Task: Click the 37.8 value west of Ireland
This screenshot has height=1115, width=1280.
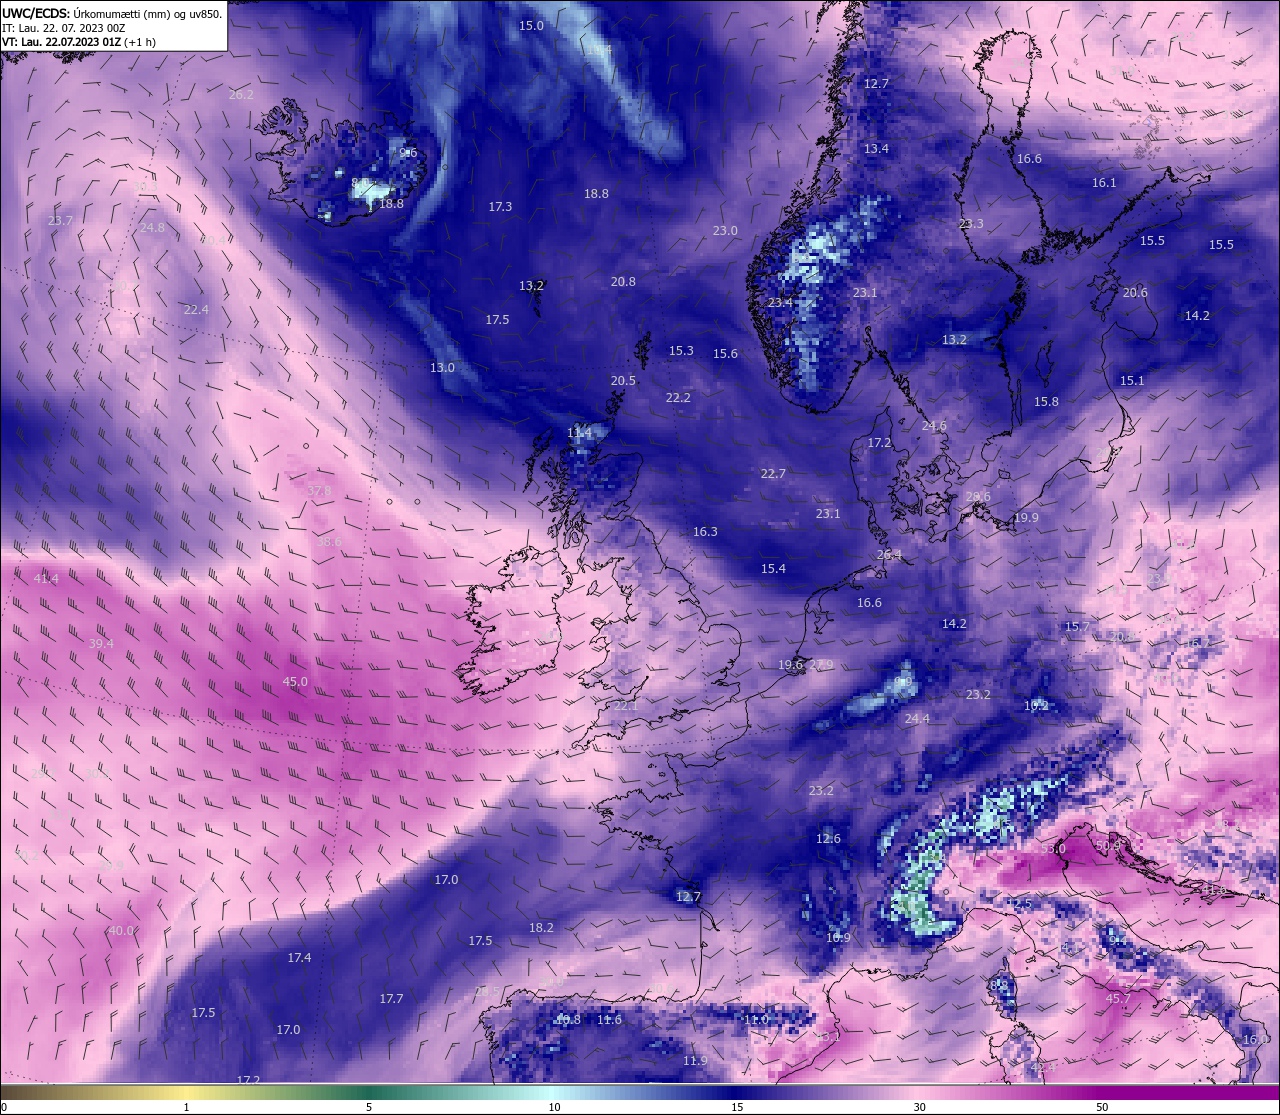Action: point(319,491)
